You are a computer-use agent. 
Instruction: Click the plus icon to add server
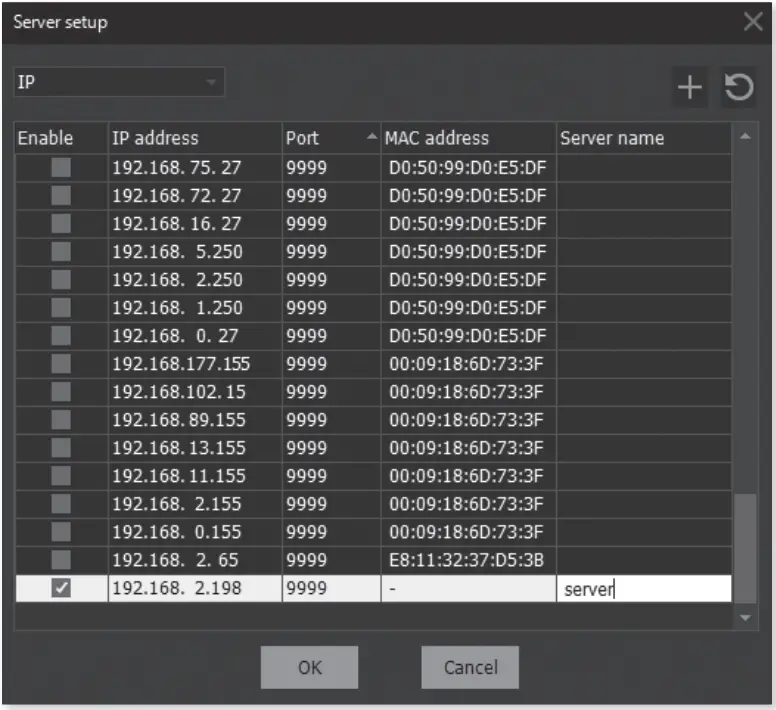(x=689, y=88)
